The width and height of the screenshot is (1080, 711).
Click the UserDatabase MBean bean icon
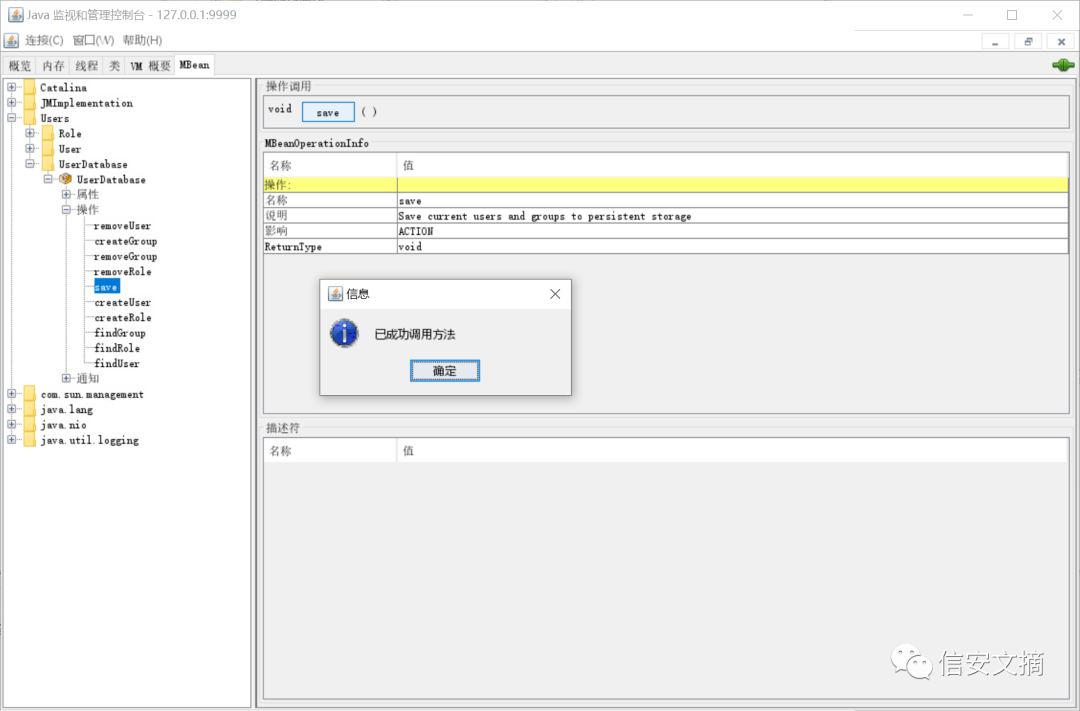click(65, 179)
